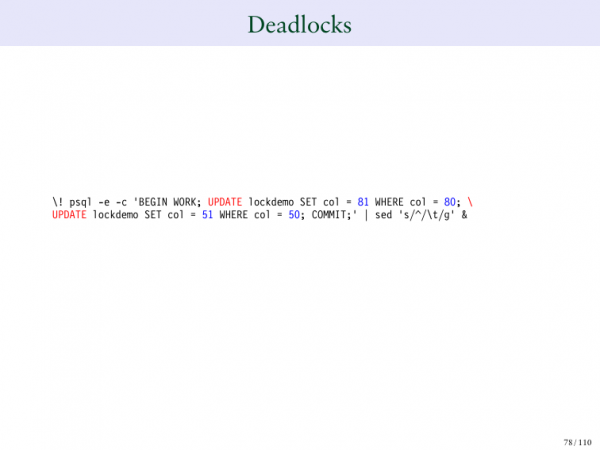This screenshot has width=600, height=450.
Task: Click the page number 78 / 110
Action: 578,441
